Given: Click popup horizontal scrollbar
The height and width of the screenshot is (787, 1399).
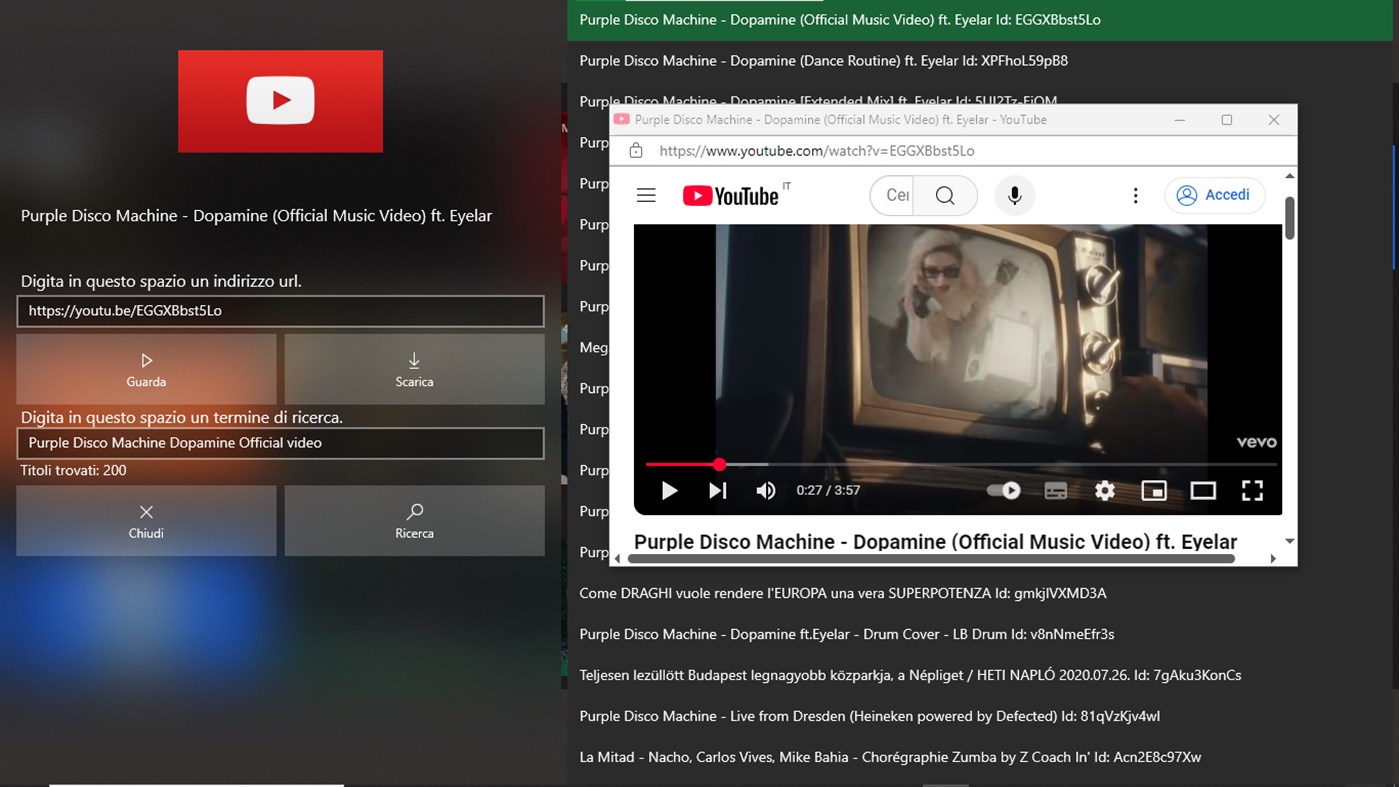Looking at the screenshot, I should [x=933, y=559].
